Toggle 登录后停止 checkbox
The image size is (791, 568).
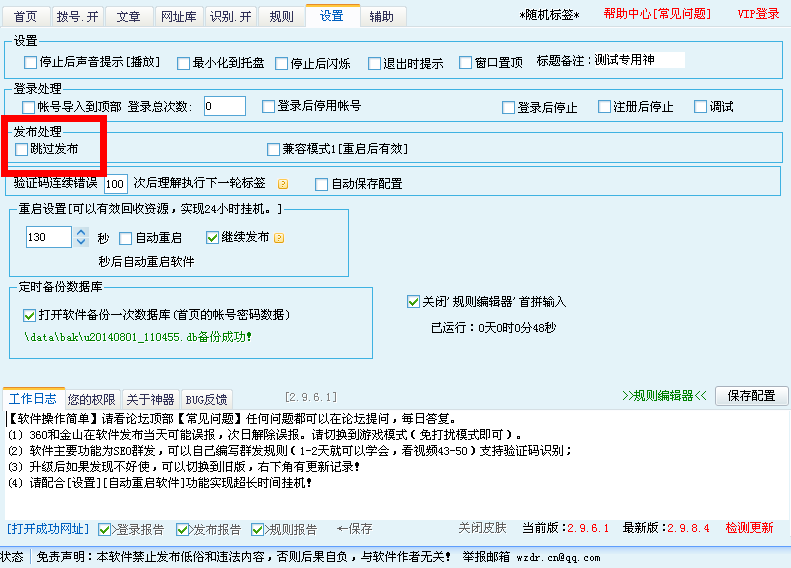[x=508, y=107]
